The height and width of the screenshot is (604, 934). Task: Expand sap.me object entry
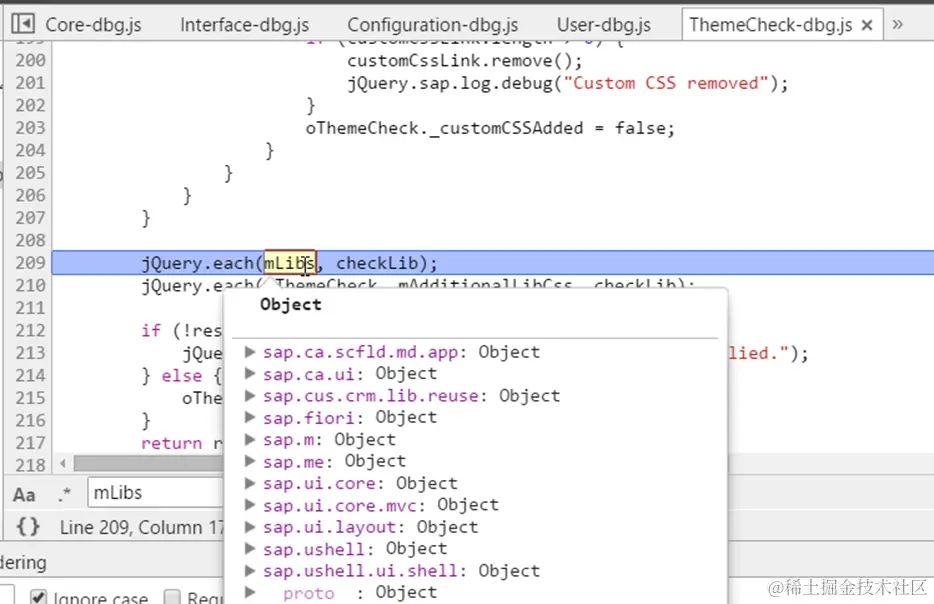250,461
